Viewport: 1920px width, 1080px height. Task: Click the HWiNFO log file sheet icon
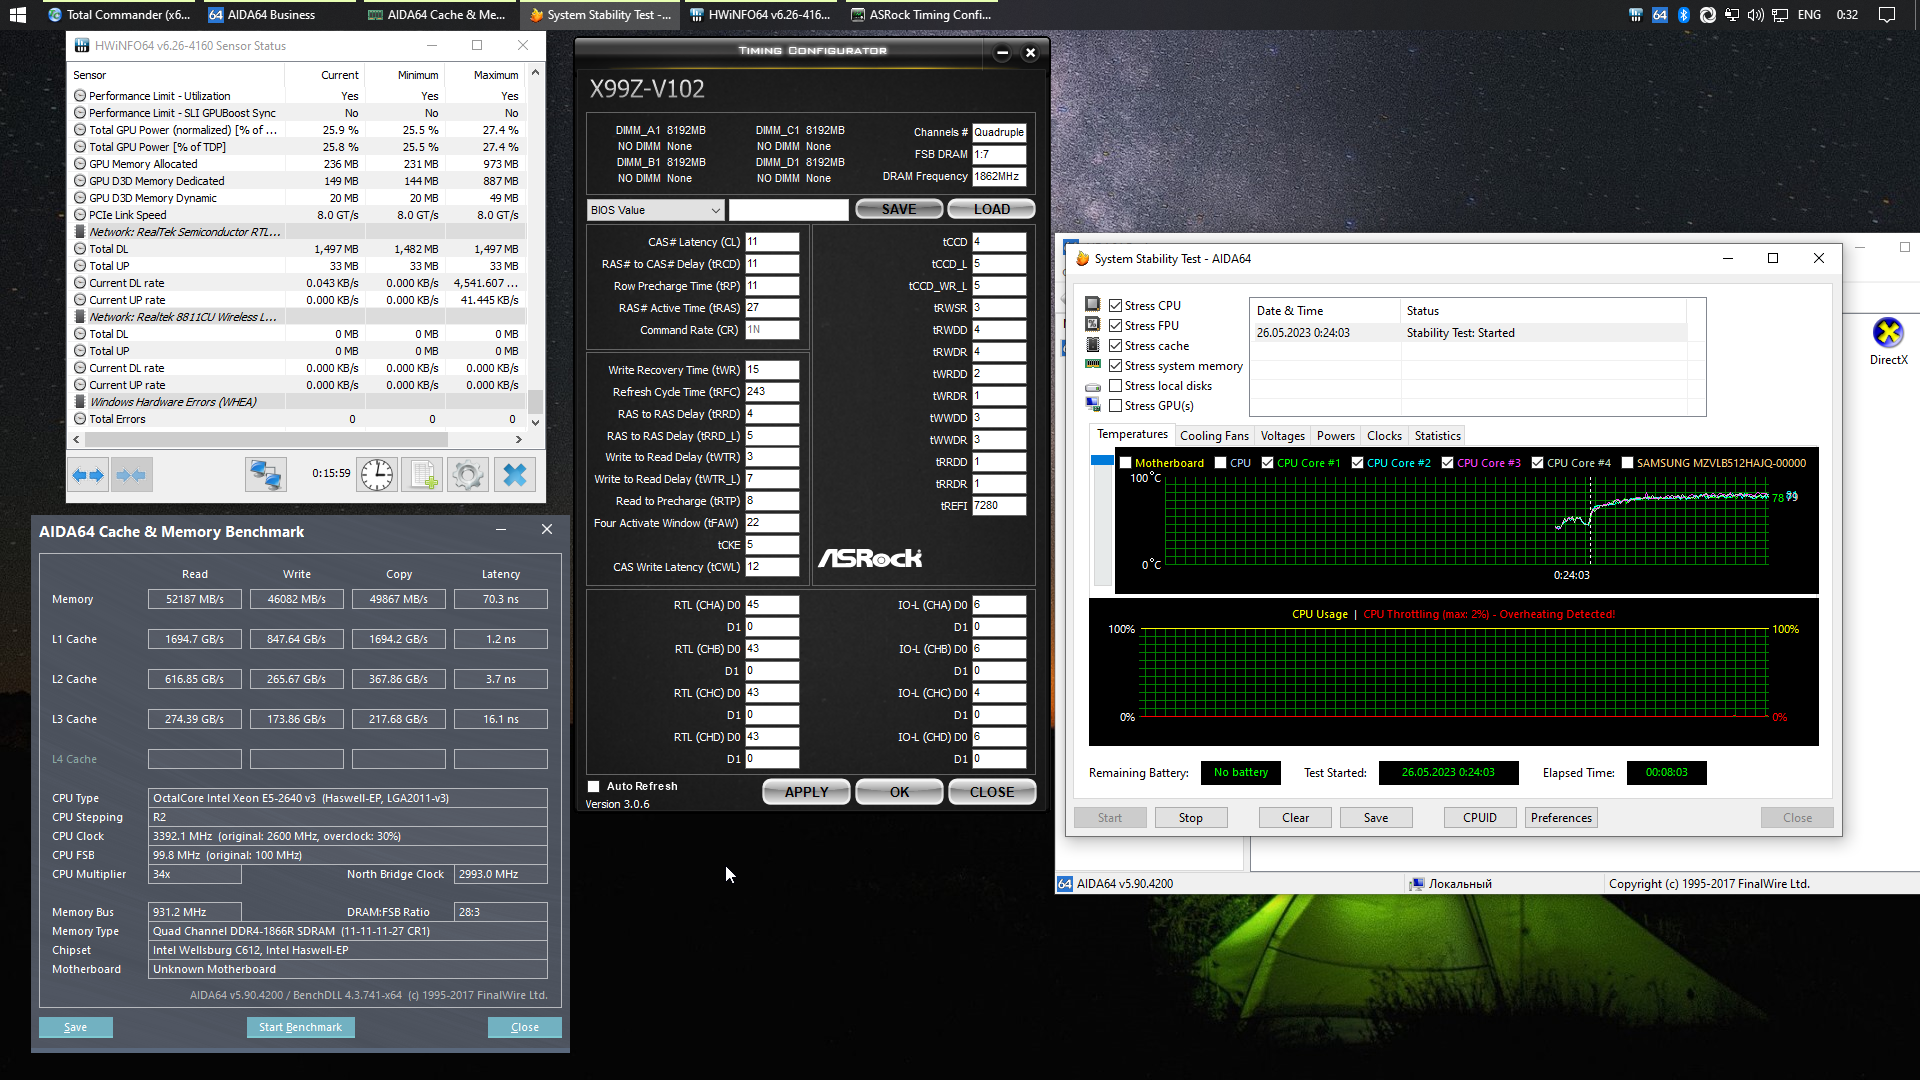[x=422, y=475]
